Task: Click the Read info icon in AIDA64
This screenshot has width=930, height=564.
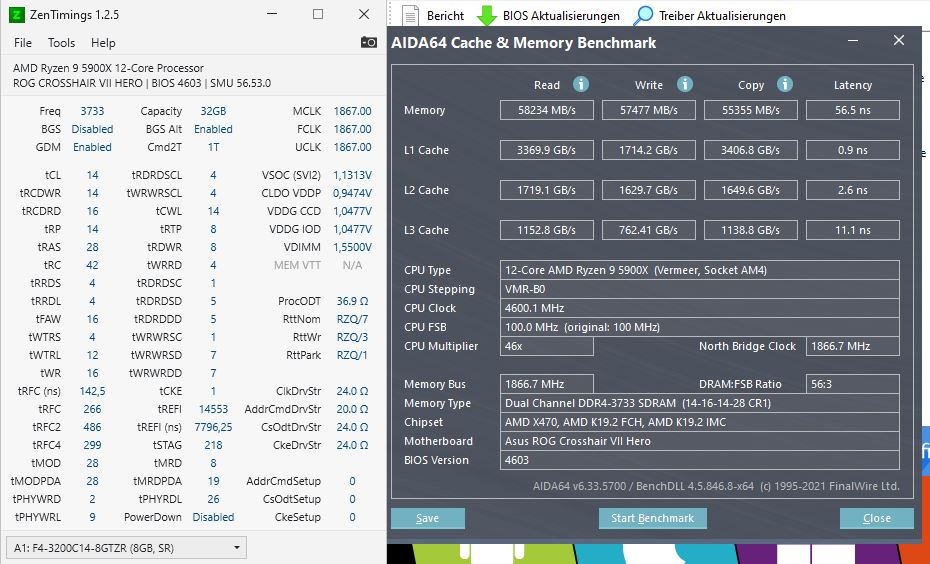Action: 581,84
